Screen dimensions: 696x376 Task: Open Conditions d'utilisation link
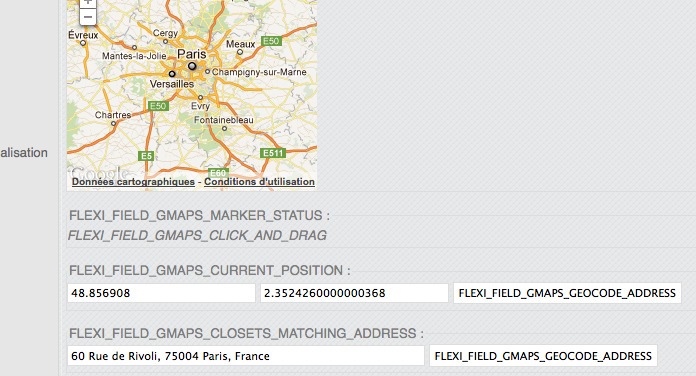coord(259,182)
